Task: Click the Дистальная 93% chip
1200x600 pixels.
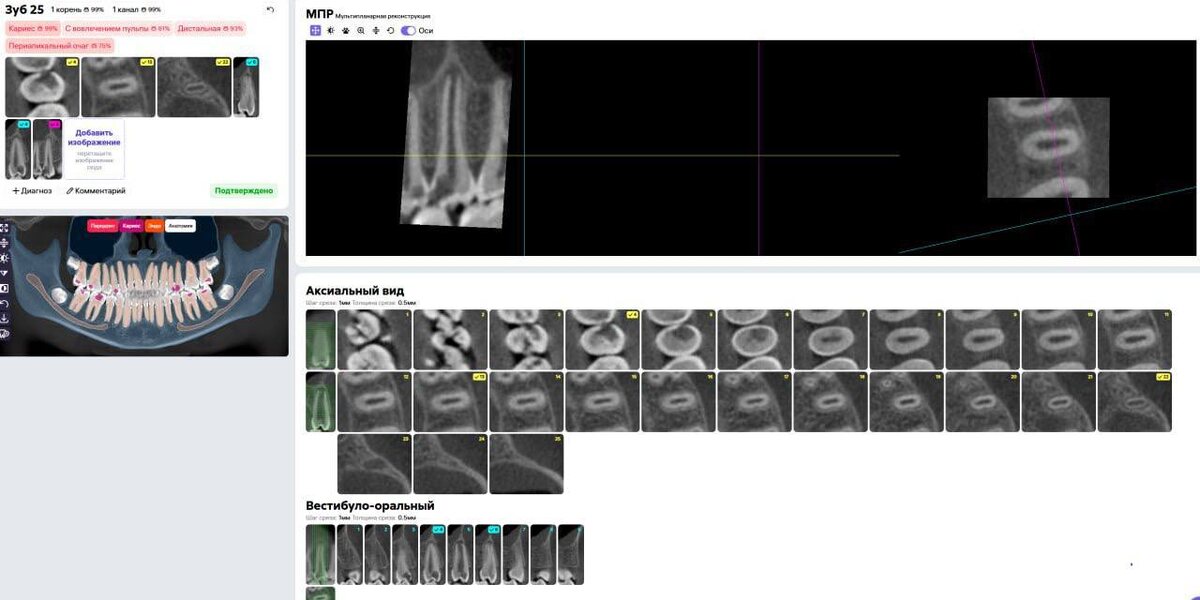Action: pyautogui.click(x=210, y=28)
